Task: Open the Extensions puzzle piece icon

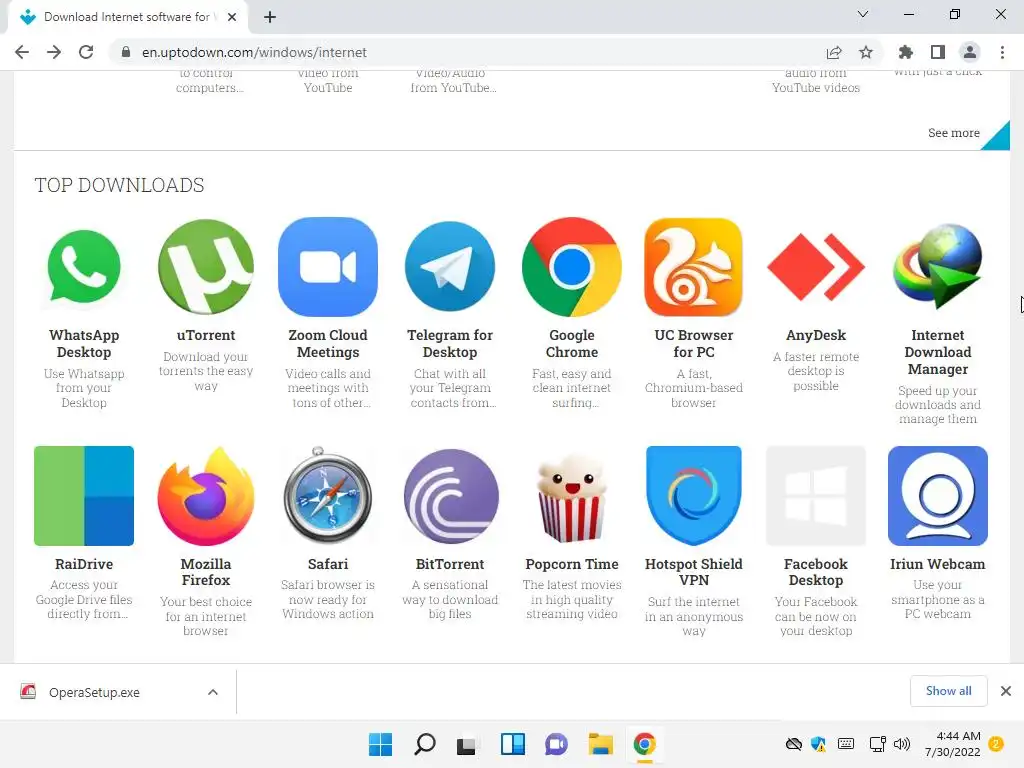Action: [x=906, y=52]
